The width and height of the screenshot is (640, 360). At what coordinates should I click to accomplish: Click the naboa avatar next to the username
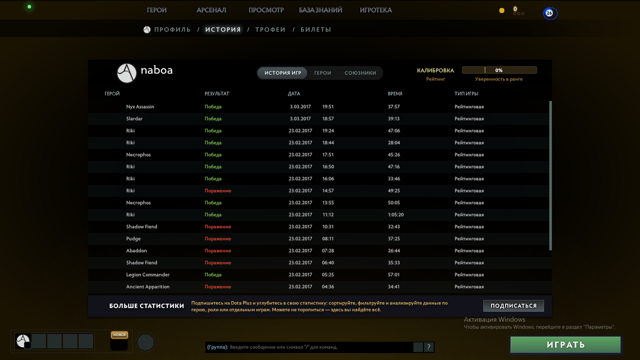[x=127, y=73]
